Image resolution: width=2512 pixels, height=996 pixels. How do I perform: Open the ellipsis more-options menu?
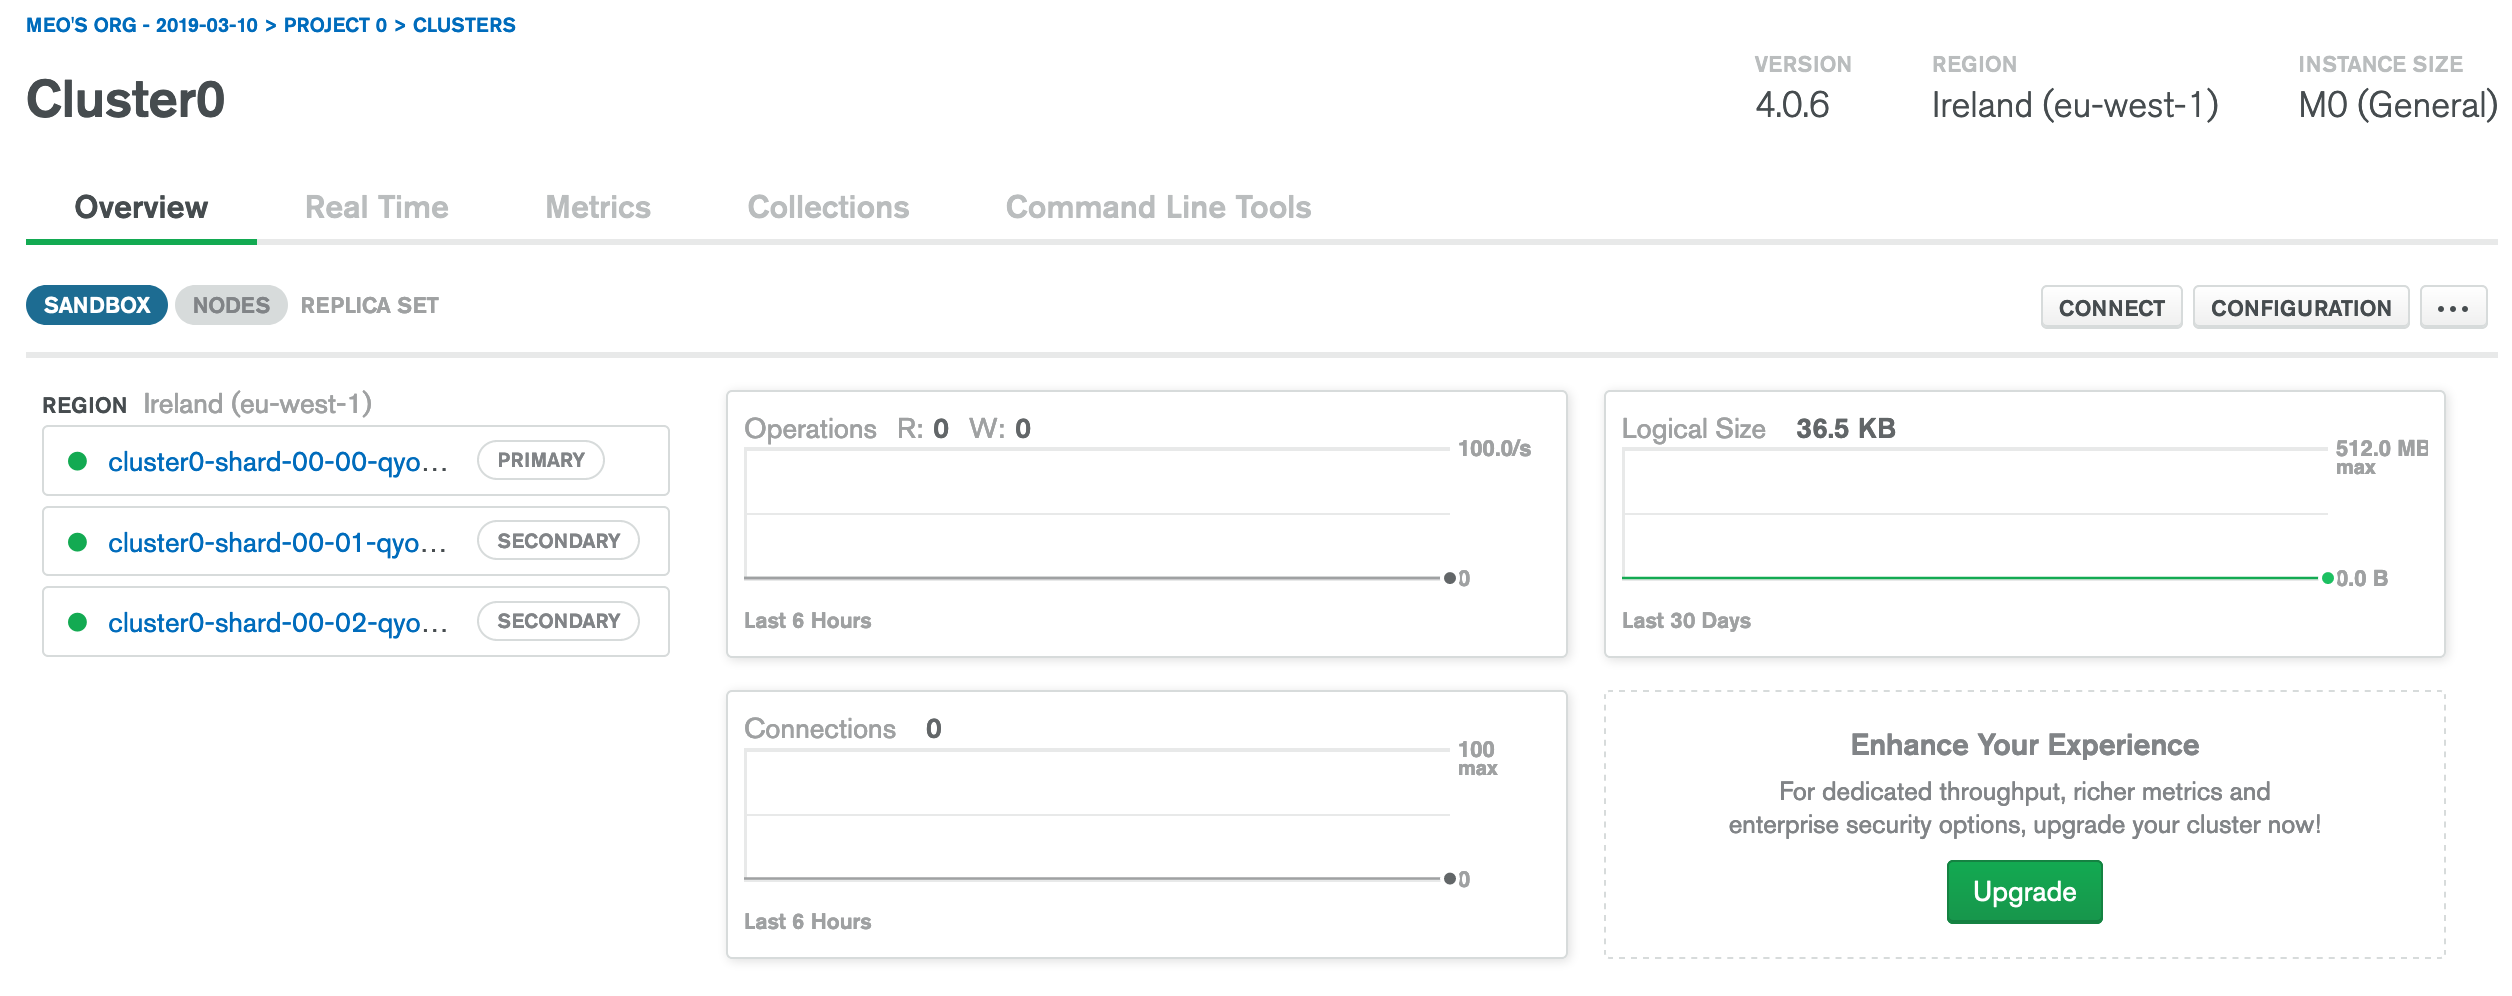tap(2452, 308)
